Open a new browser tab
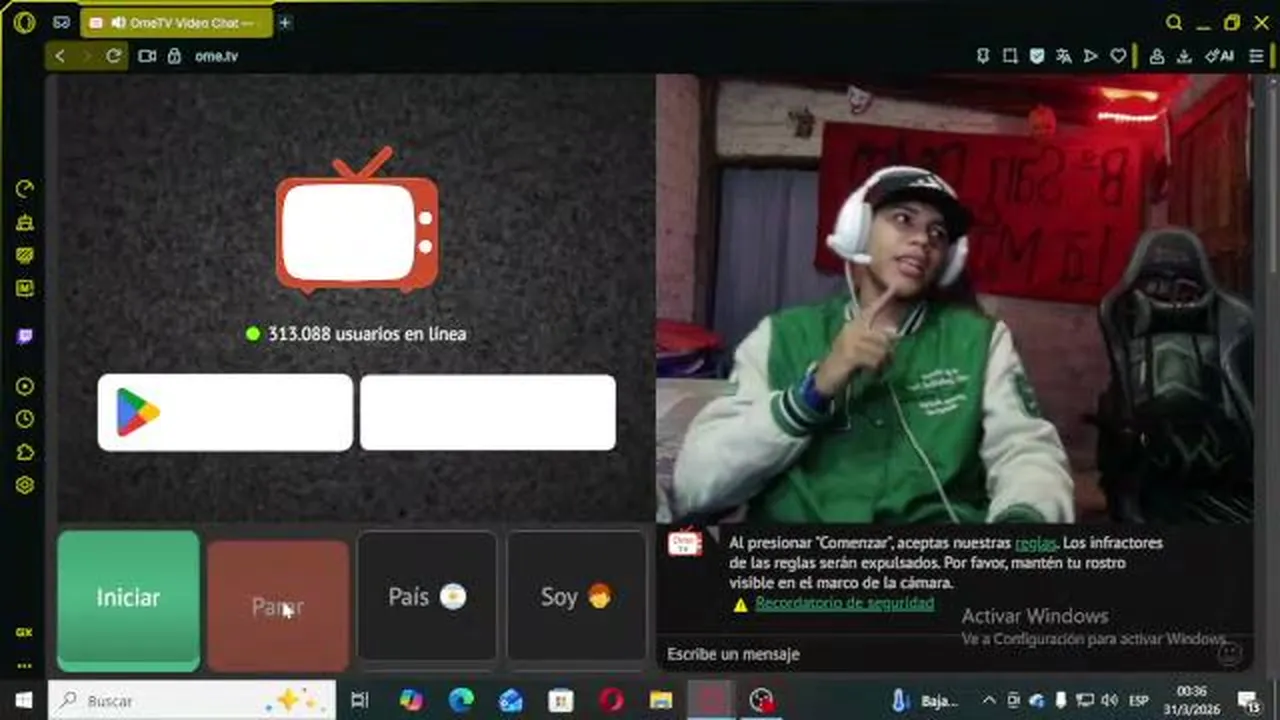The width and height of the screenshot is (1280, 720). tap(285, 22)
